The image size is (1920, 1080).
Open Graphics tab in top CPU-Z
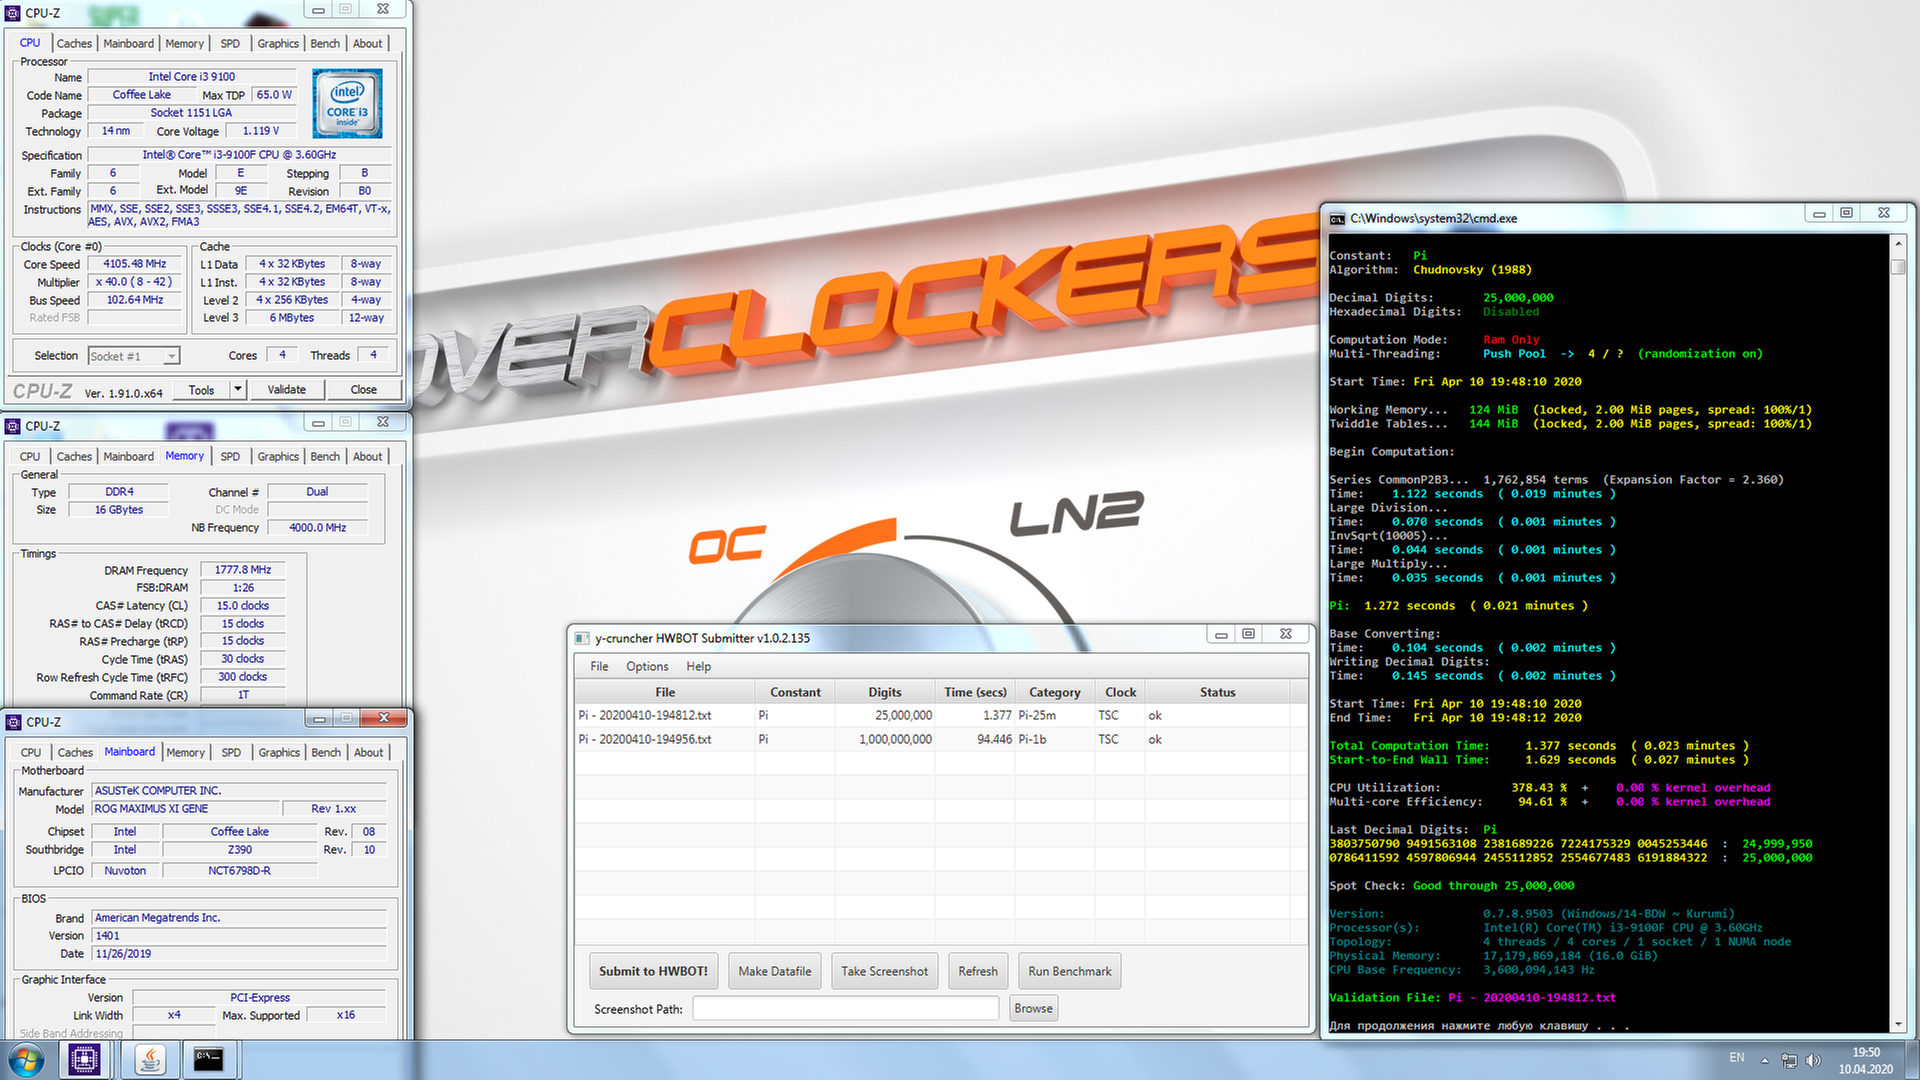(x=278, y=43)
